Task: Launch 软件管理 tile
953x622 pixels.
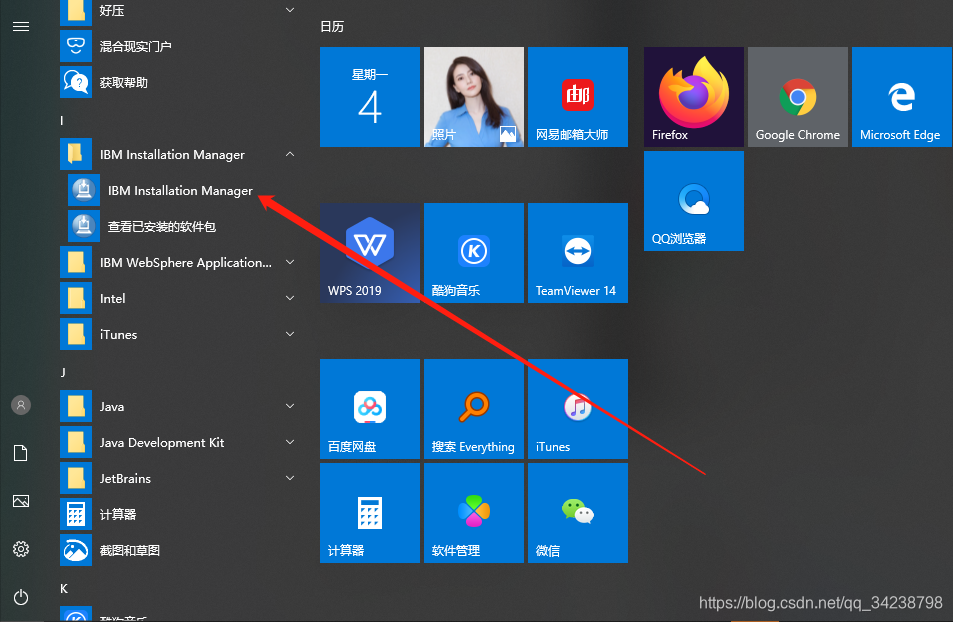Action: (473, 513)
